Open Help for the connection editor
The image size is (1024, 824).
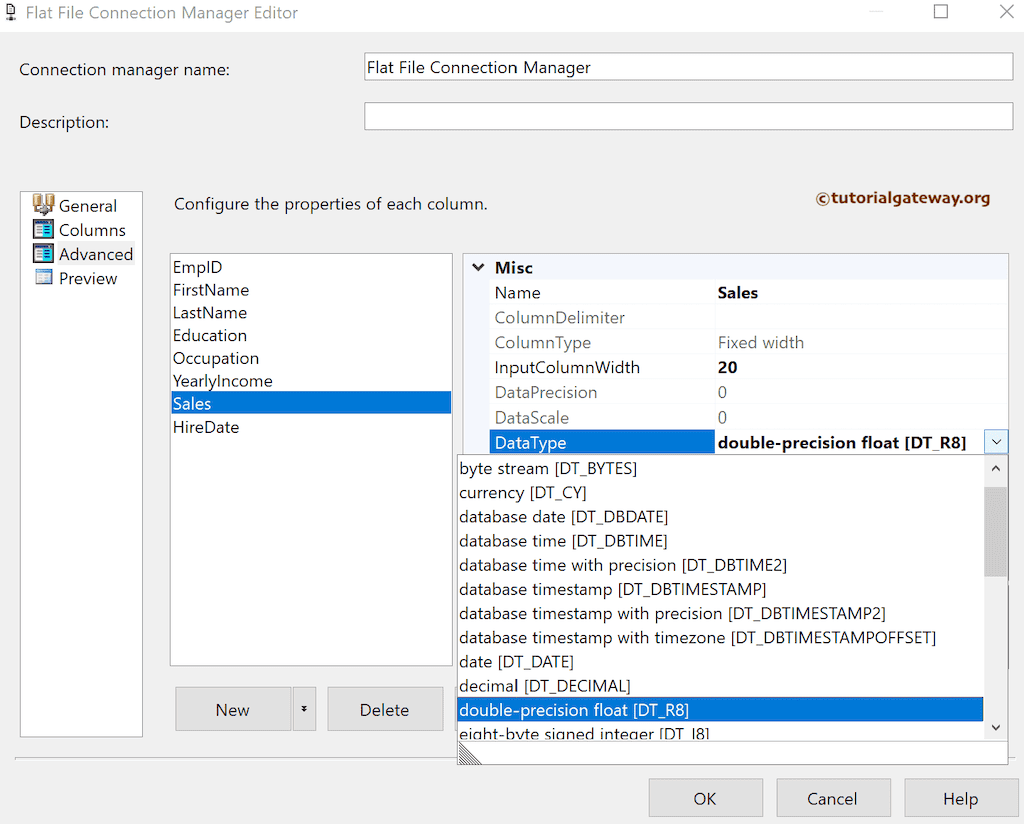[961, 798]
